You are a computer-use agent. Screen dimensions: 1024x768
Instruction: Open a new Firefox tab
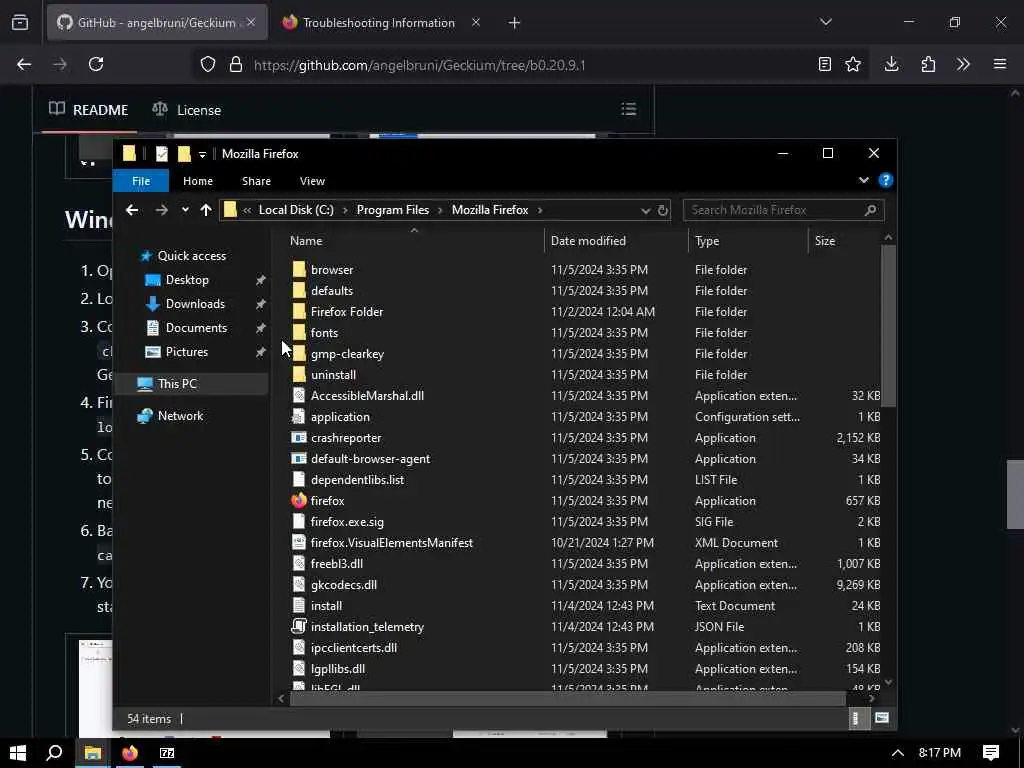[x=514, y=23]
